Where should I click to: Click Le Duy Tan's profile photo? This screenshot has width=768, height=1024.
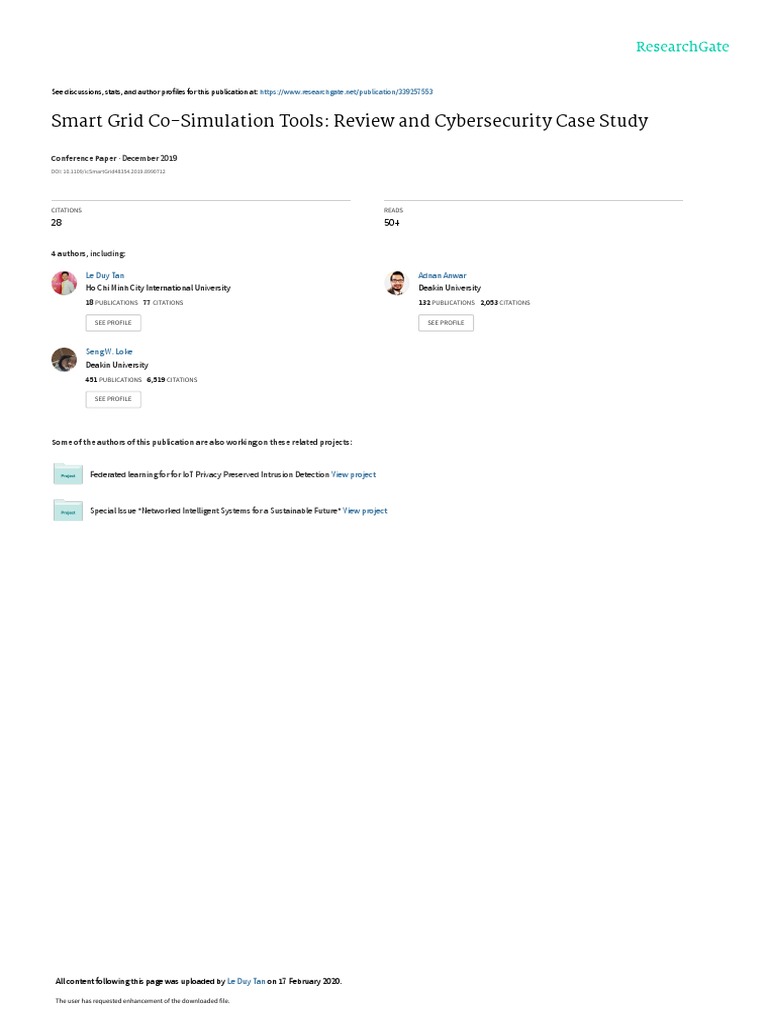click(64, 283)
